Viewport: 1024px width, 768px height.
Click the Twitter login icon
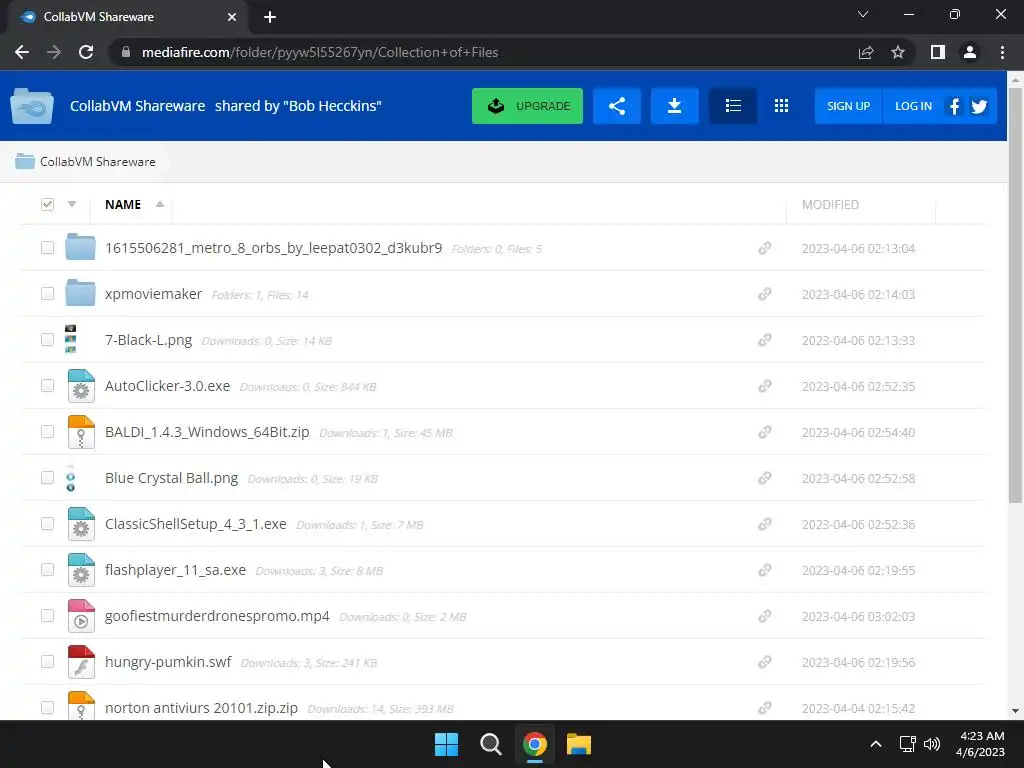pyautogui.click(x=978, y=106)
